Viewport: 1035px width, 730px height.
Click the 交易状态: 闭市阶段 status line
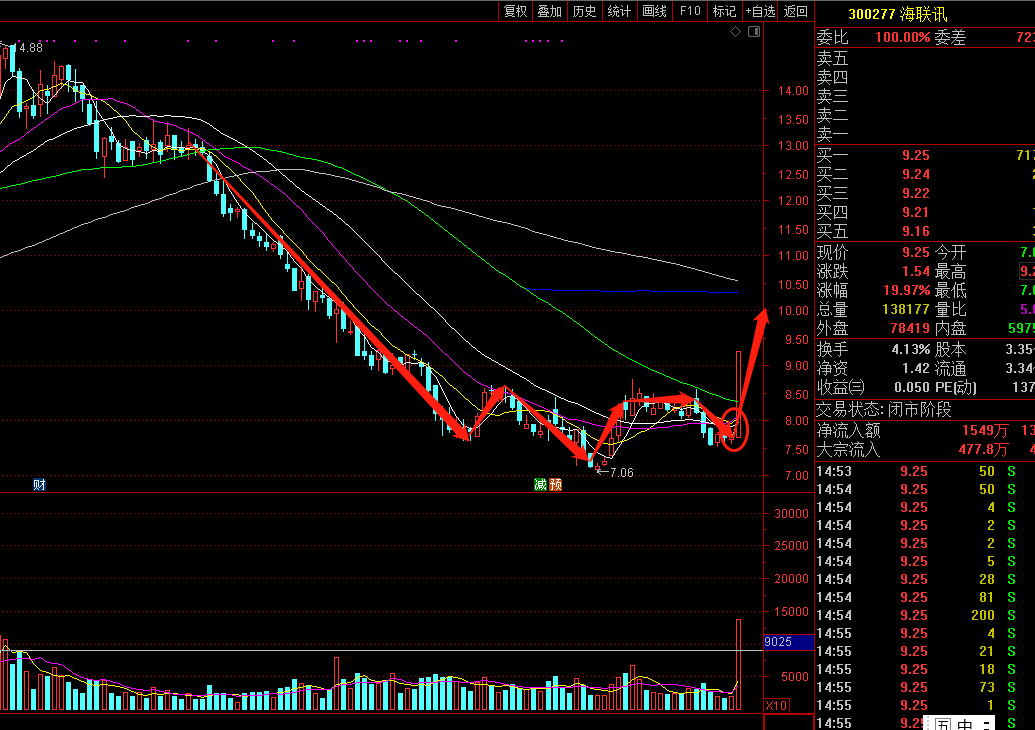pyautogui.click(x=884, y=410)
